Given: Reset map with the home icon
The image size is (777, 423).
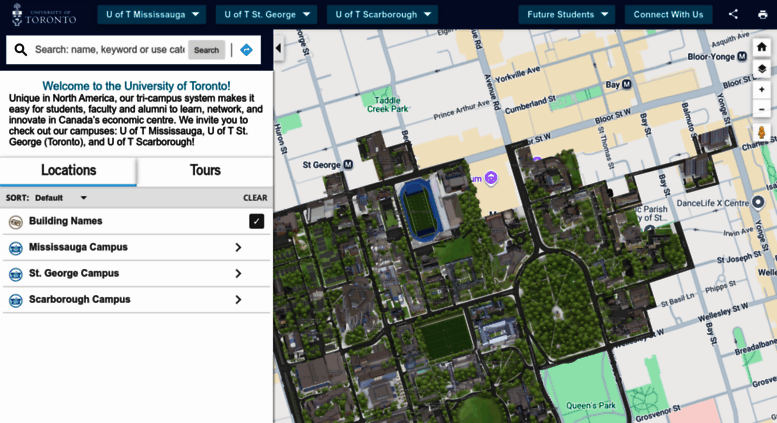Looking at the screenshot, I should (762, 47).
